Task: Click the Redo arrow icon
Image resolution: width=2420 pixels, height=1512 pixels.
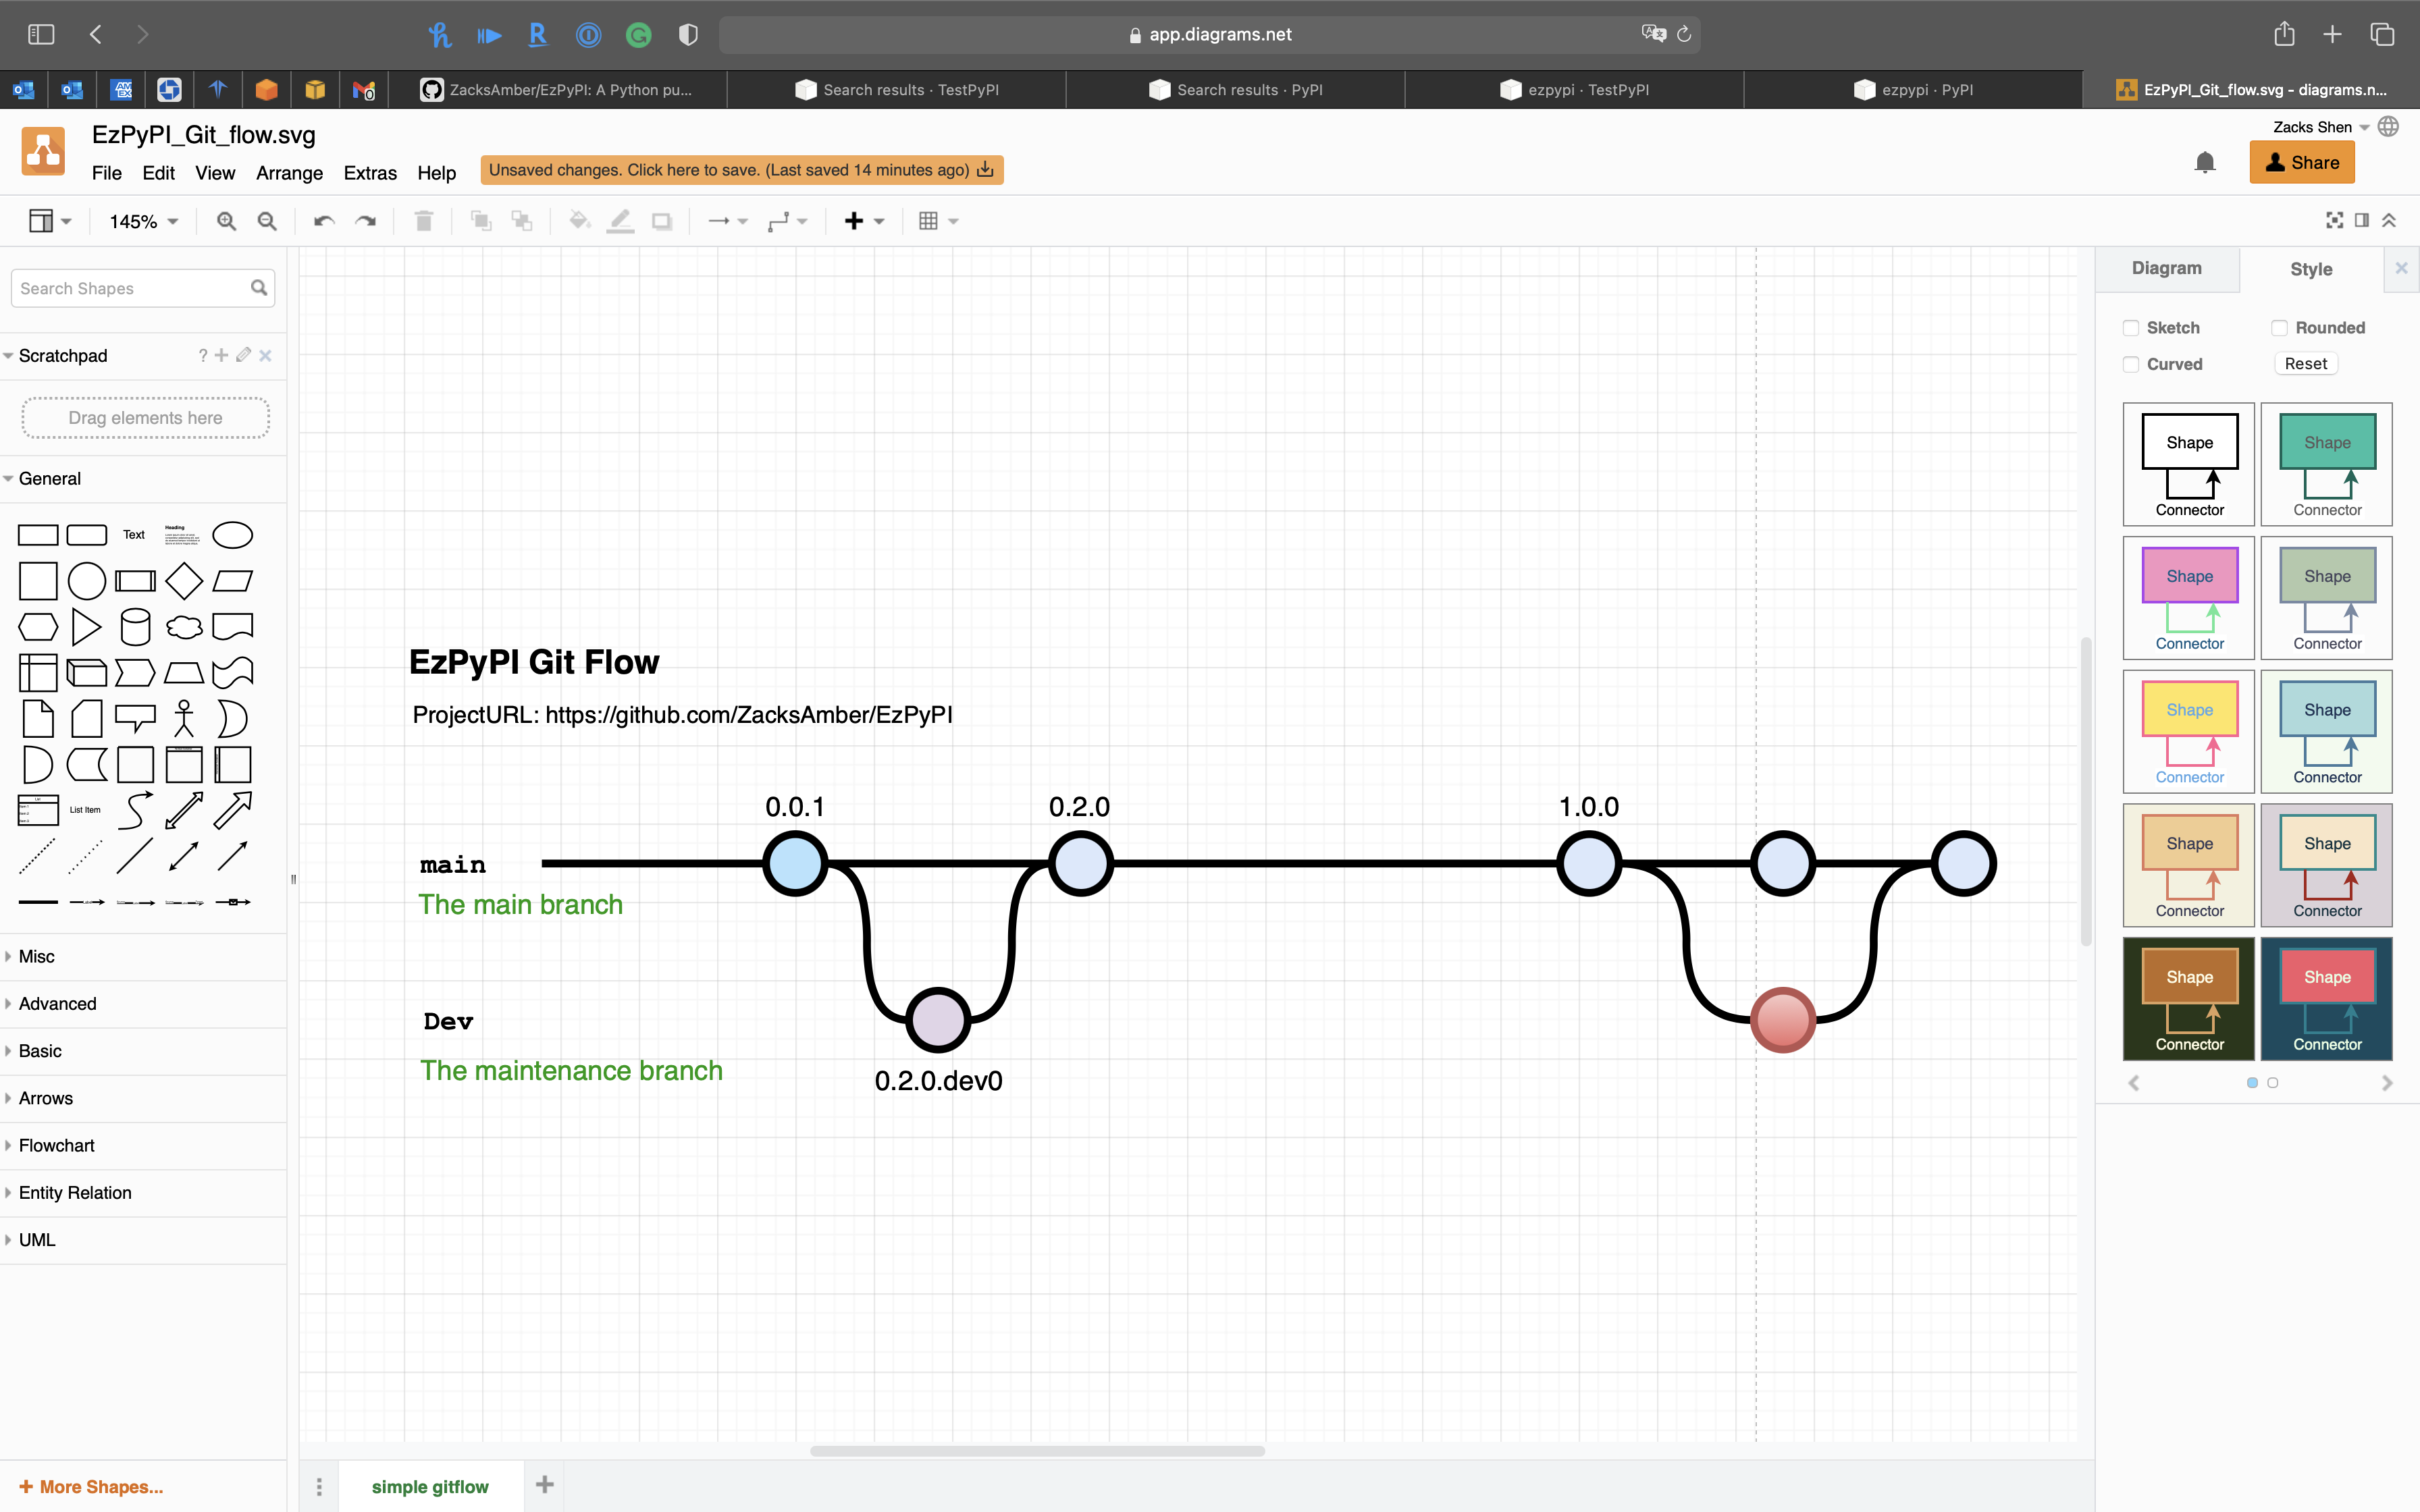Action: click(366, 221)
